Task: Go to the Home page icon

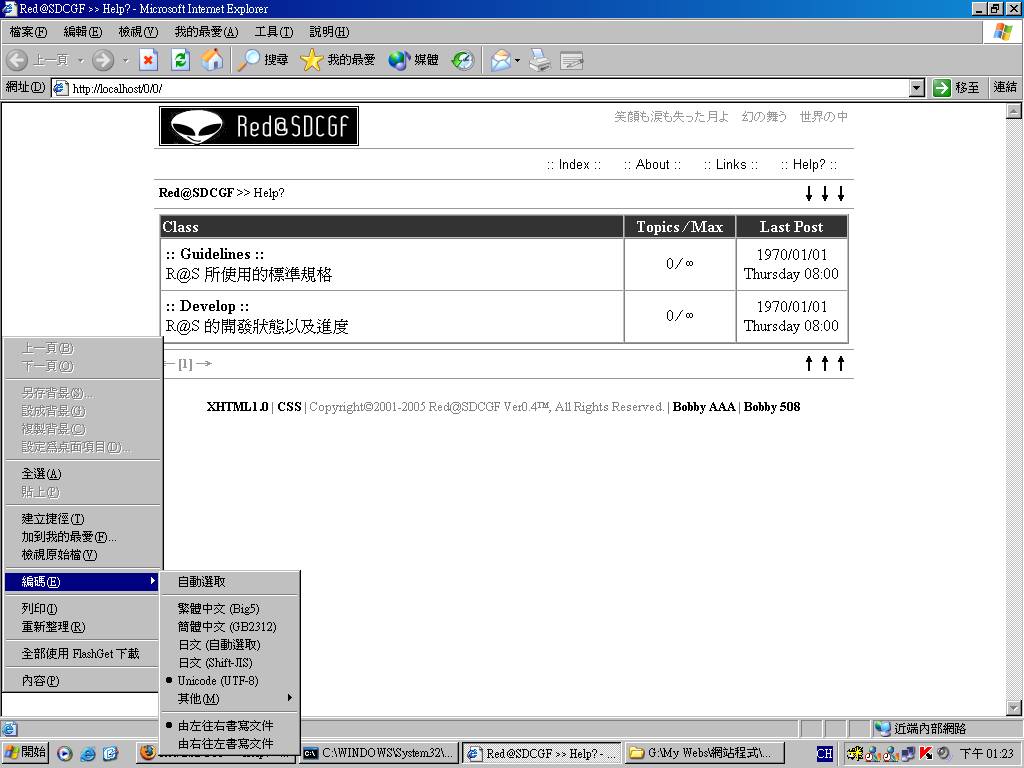Action: [x=212, y=60]
